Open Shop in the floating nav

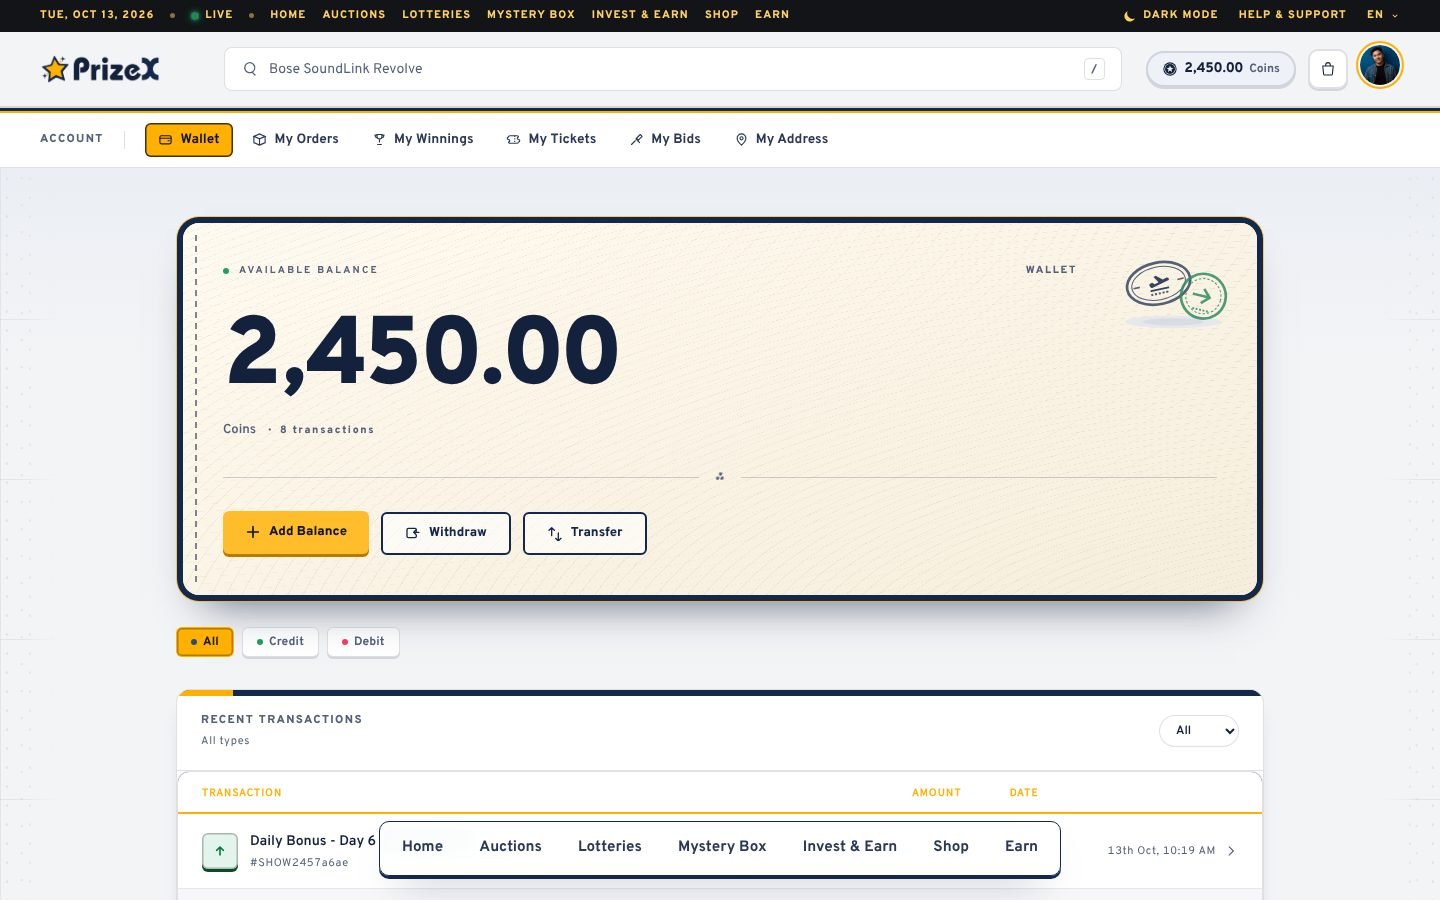pos(951,846)
